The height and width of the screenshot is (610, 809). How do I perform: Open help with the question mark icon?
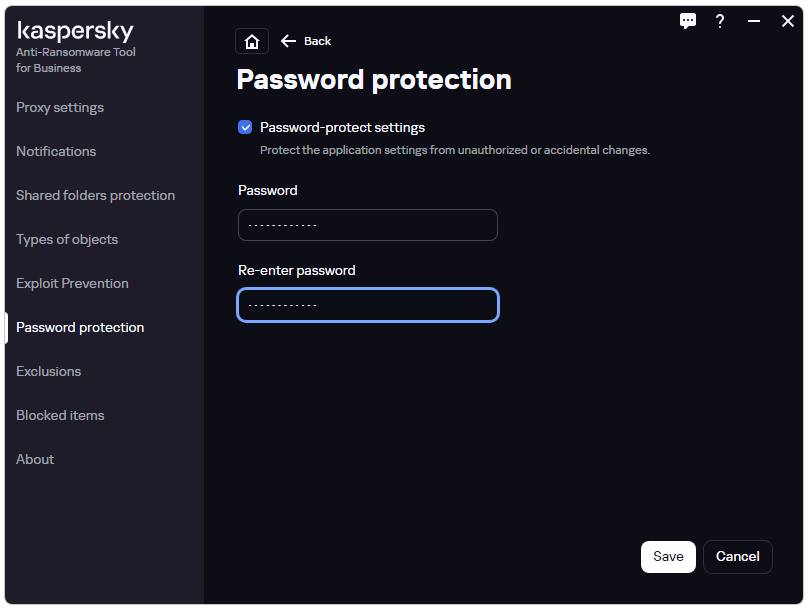tap(720, 21)
